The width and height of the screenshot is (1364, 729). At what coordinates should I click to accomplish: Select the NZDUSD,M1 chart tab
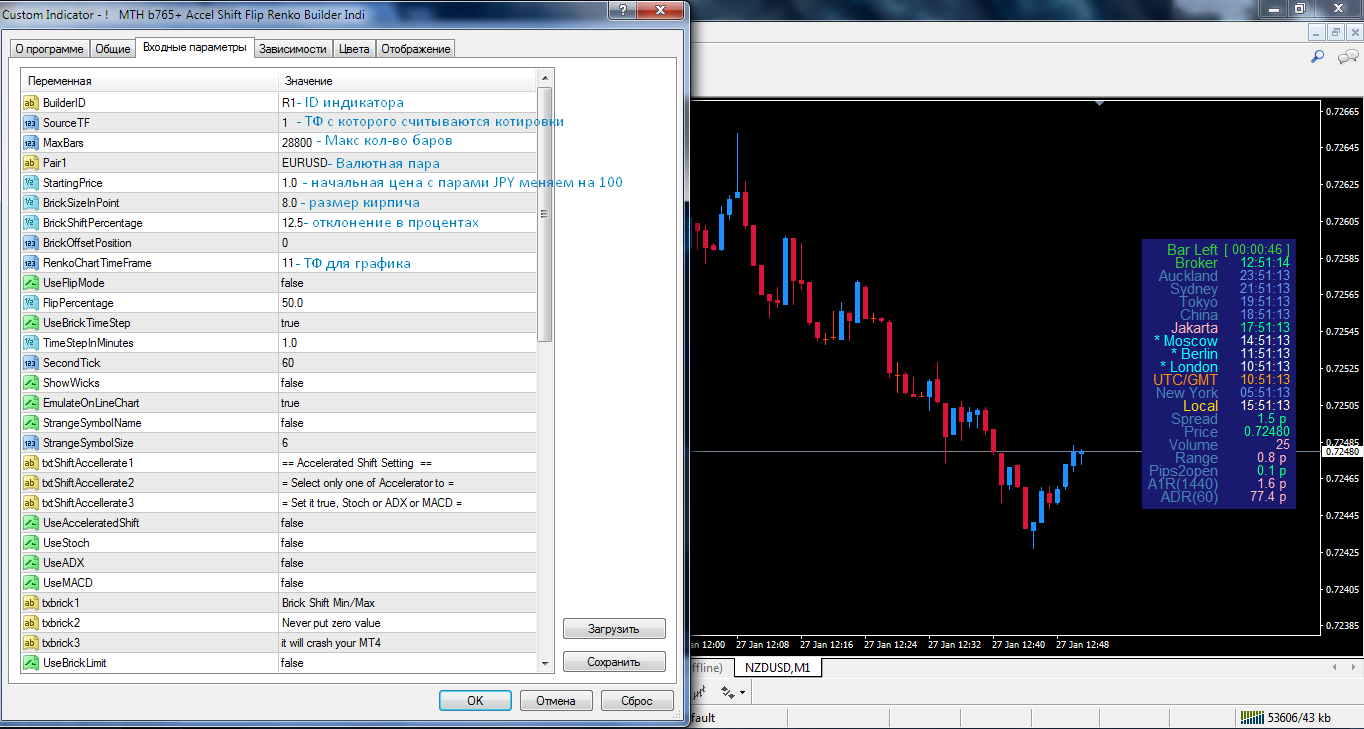coord(778,668)
